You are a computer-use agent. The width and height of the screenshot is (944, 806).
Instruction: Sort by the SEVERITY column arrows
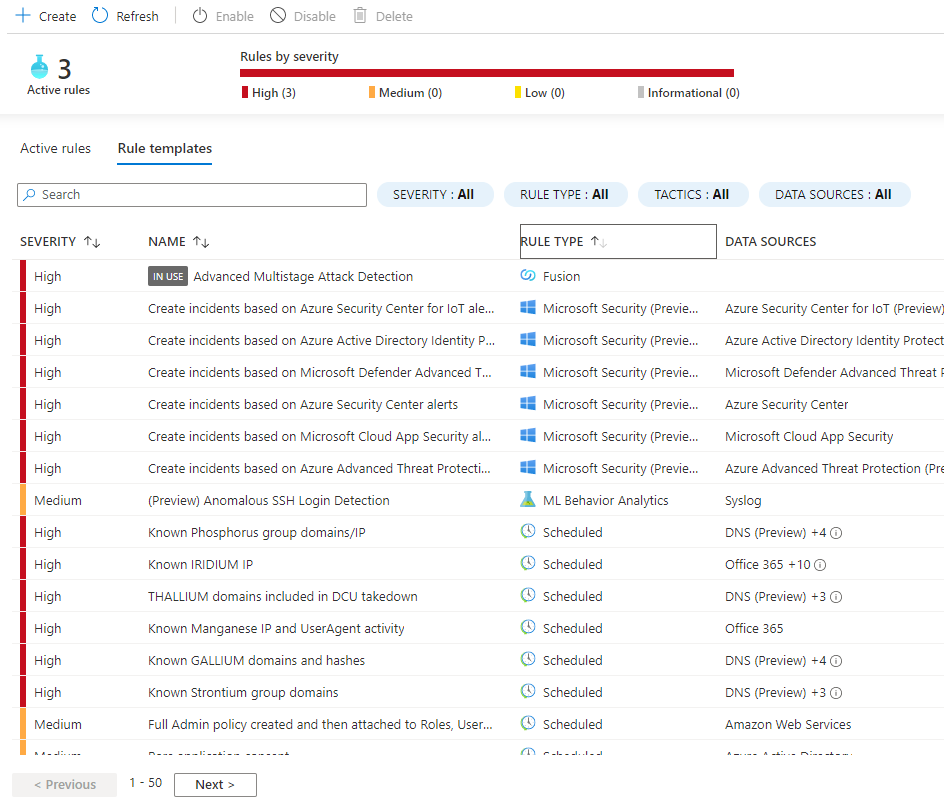92,242
